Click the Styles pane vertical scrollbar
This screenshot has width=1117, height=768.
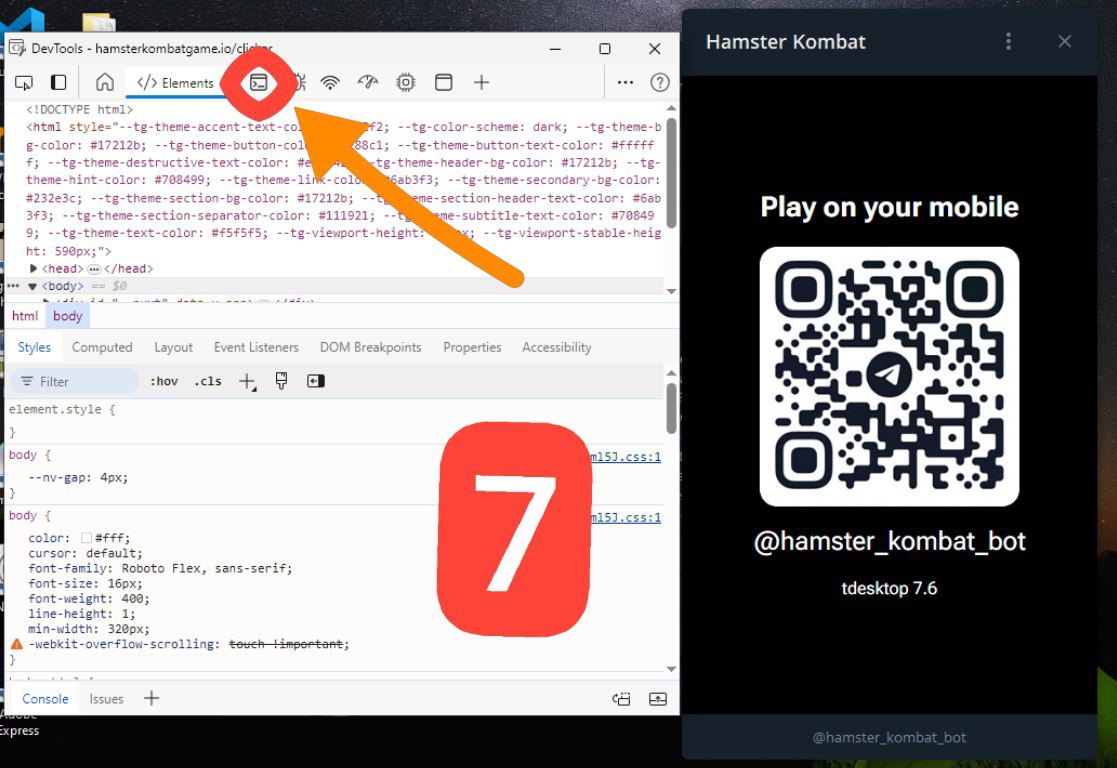[x=671, y=408]
